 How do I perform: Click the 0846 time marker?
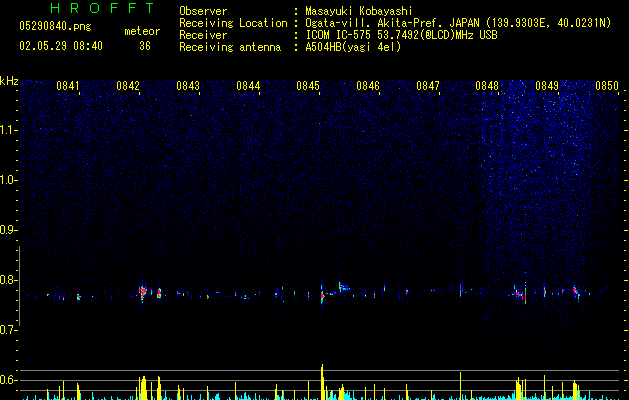click(x=368, y=86)
